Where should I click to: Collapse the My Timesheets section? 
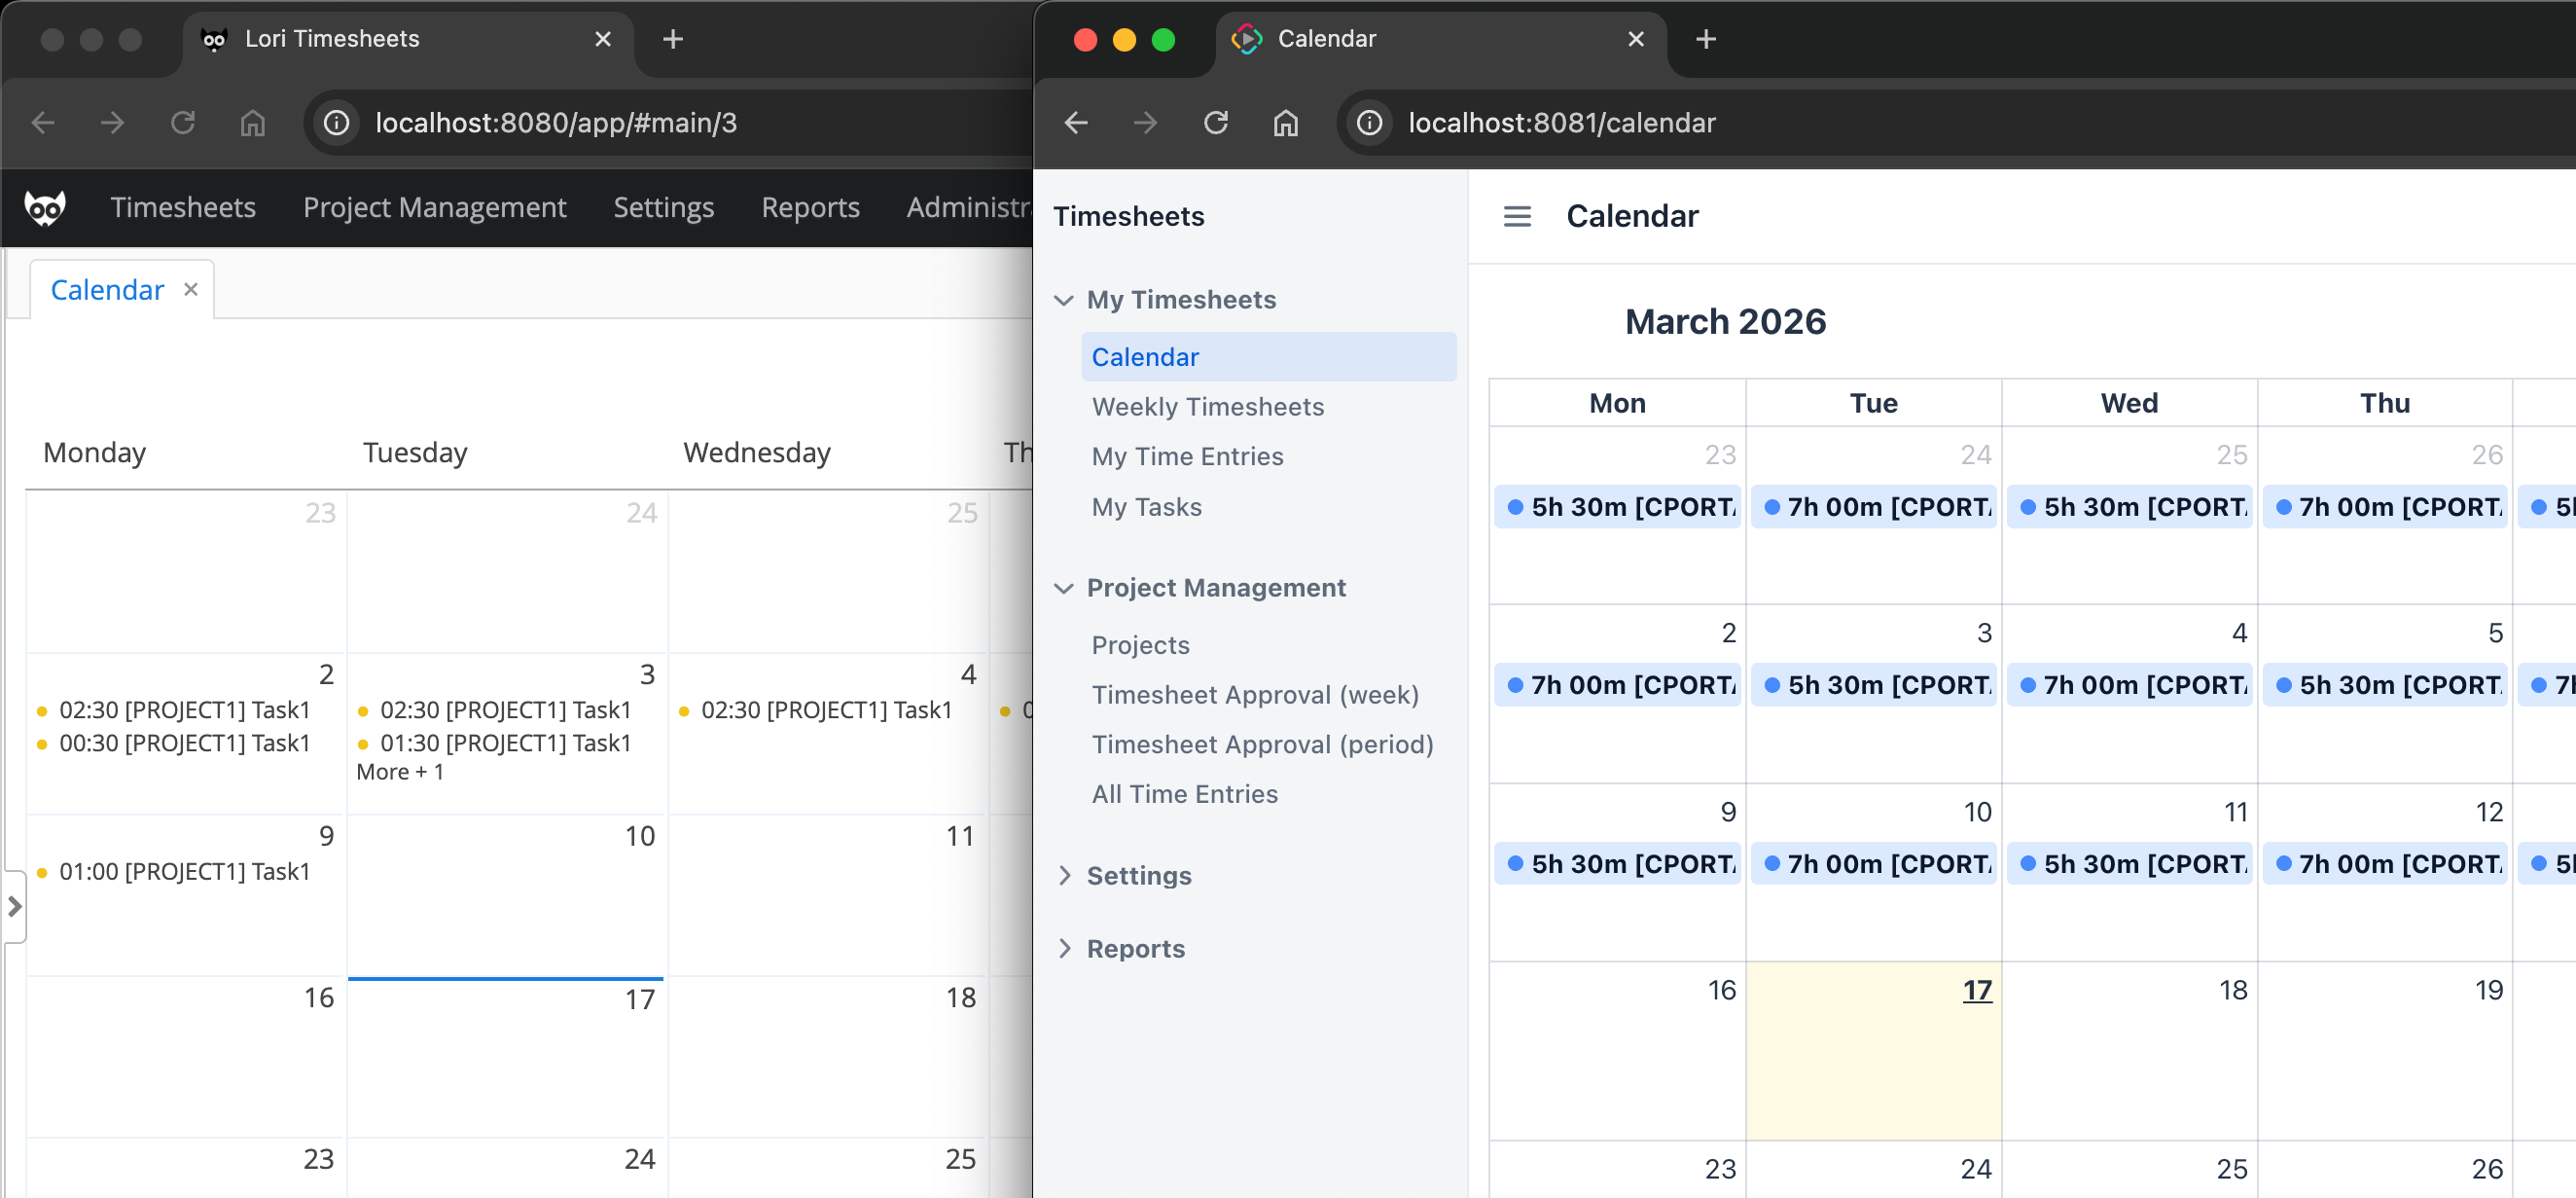tap(1064, 300)
